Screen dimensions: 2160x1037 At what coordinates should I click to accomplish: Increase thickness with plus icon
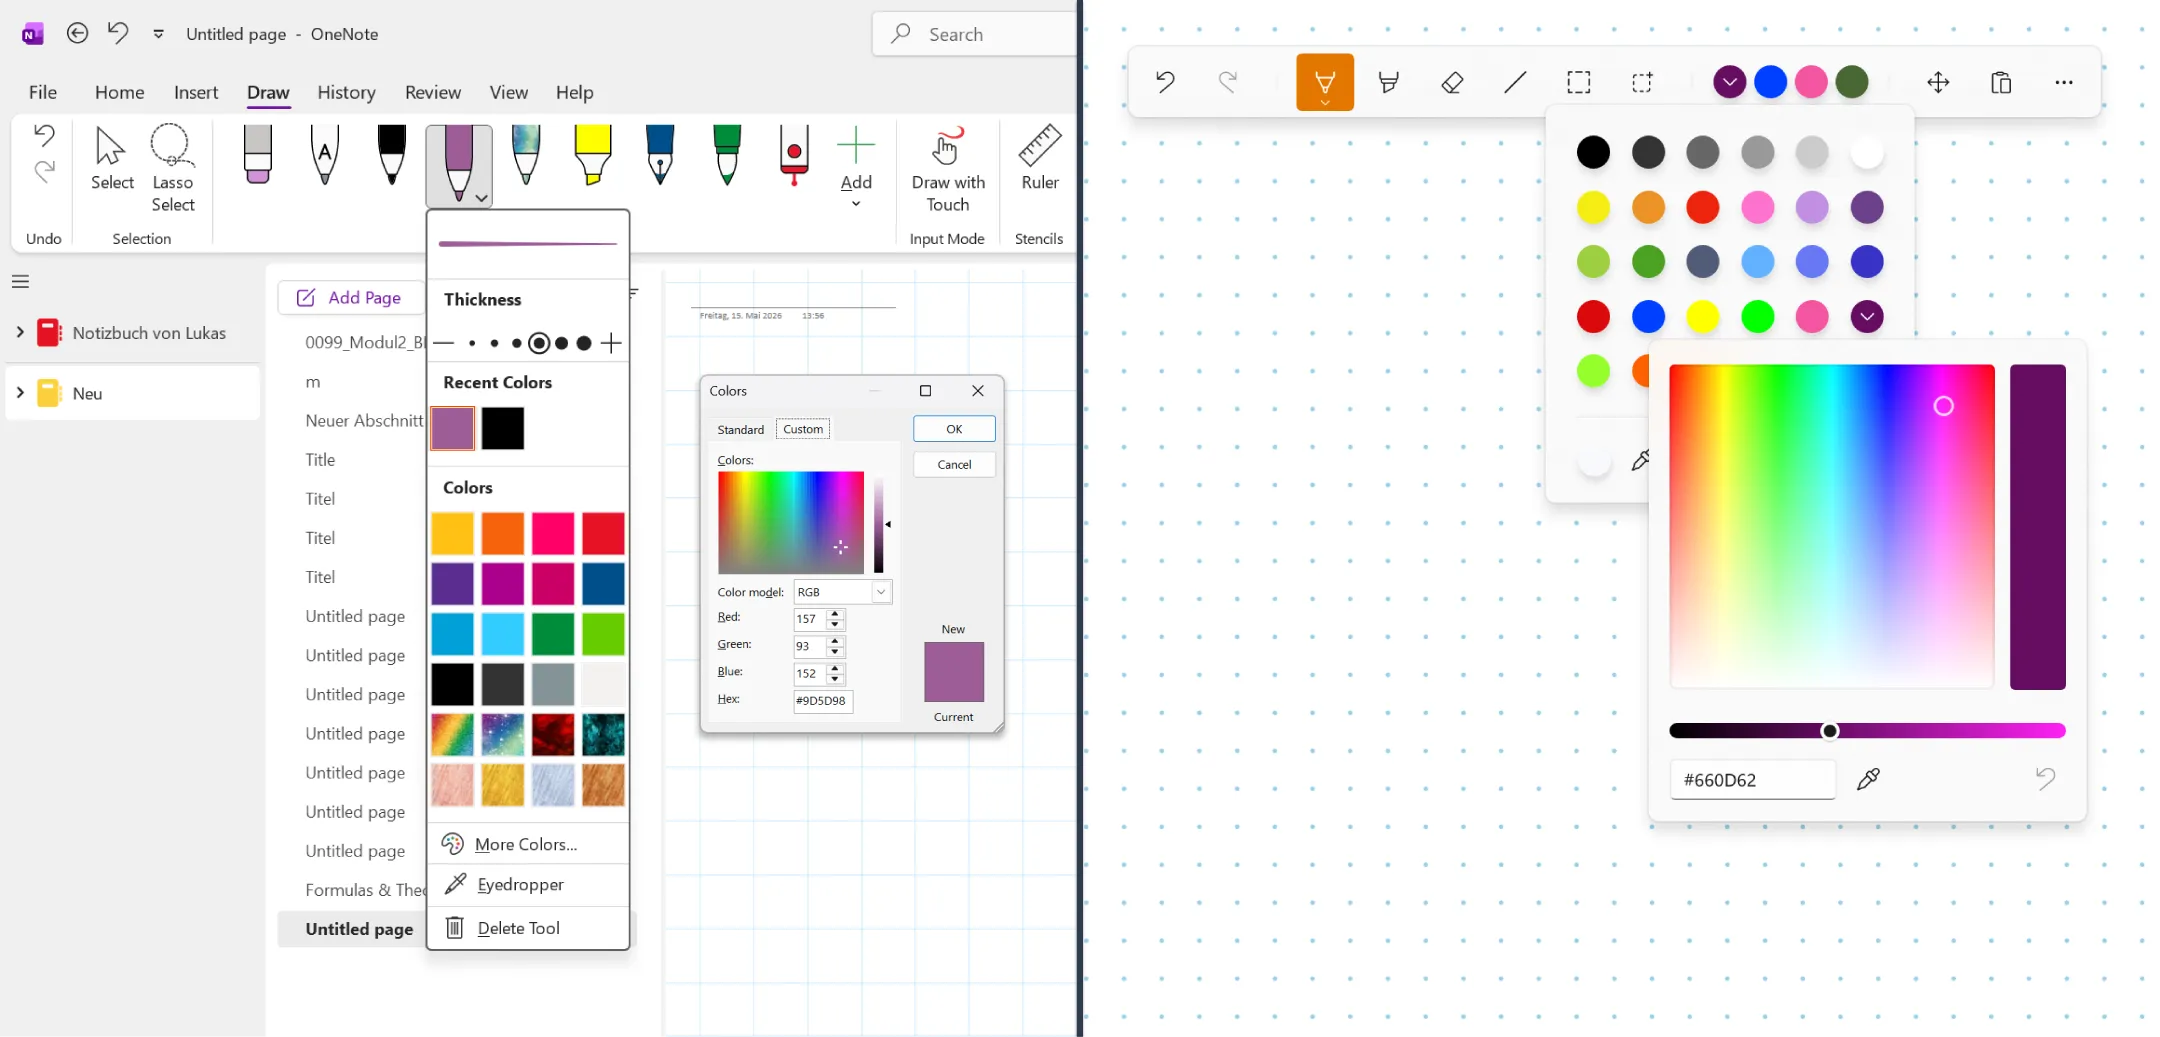pyautogui.click(x=611, y=343)
